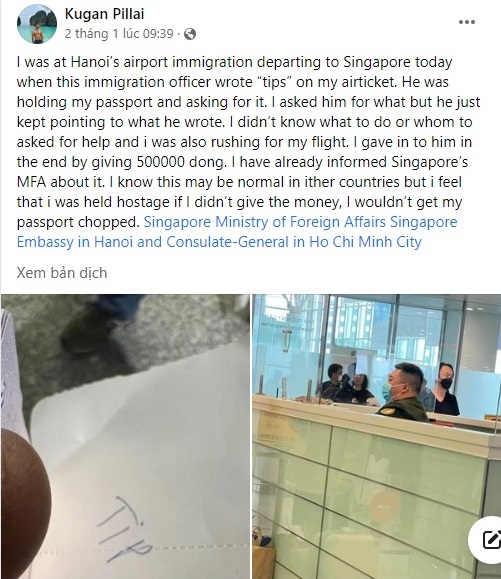Image resolution: width=501 pixels, height=579 pixels.
Task: Click Xem bản dịch to translate post
Action: pos(62,273)
